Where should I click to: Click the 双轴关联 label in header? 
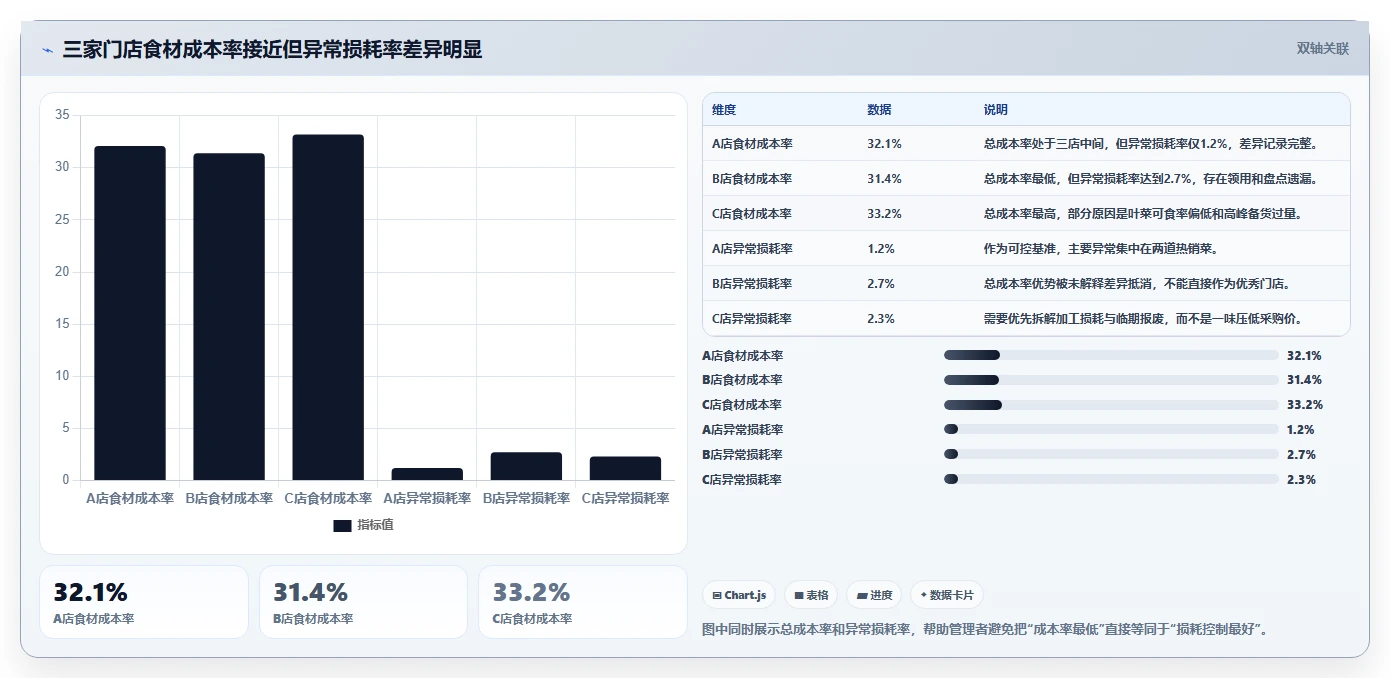1322,49
